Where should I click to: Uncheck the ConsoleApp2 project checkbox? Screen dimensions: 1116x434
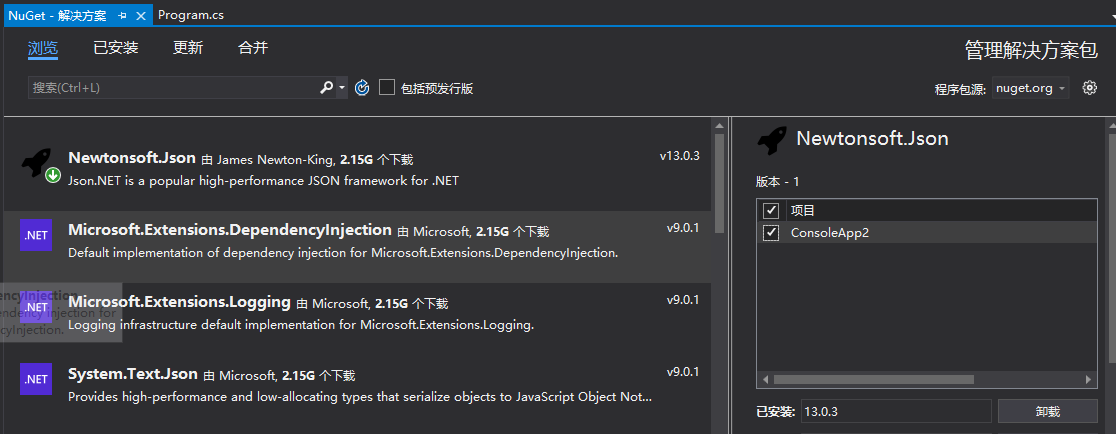(771, 233)
